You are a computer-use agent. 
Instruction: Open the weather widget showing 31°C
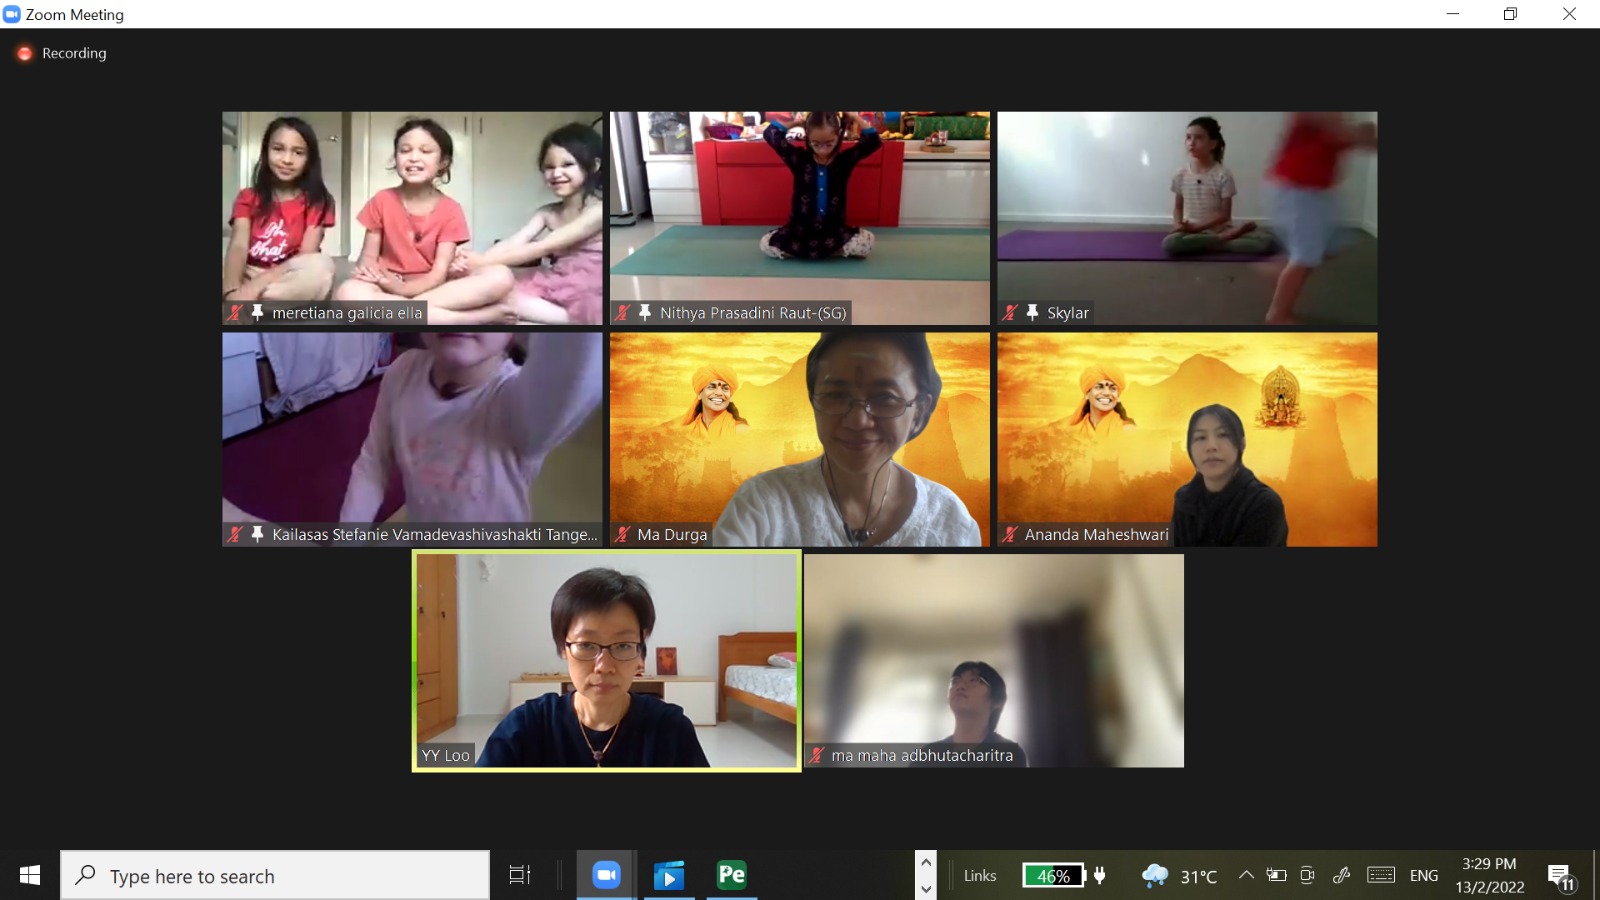click(1180, 875)
